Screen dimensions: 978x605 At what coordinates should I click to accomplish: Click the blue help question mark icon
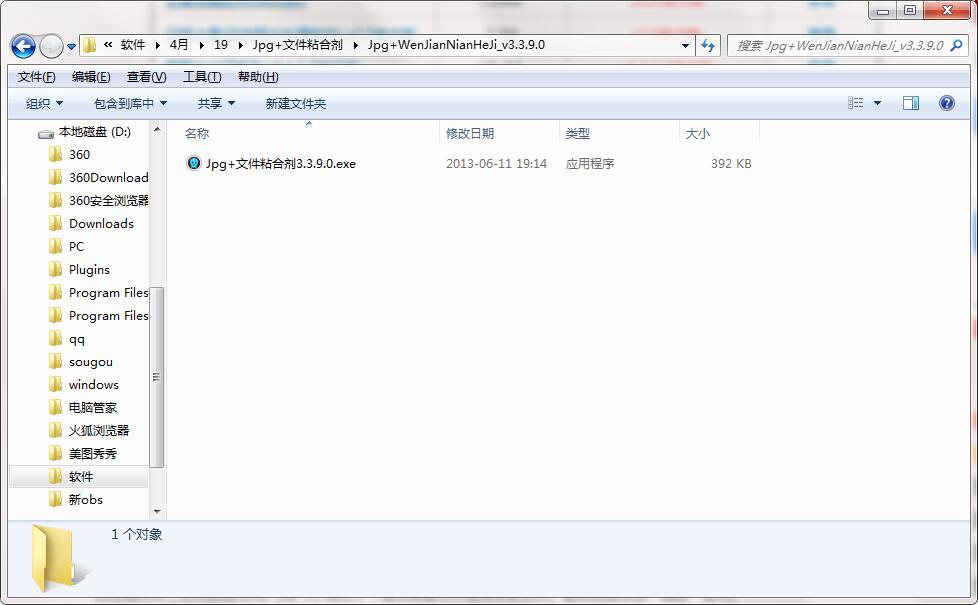tap(946, 103)
